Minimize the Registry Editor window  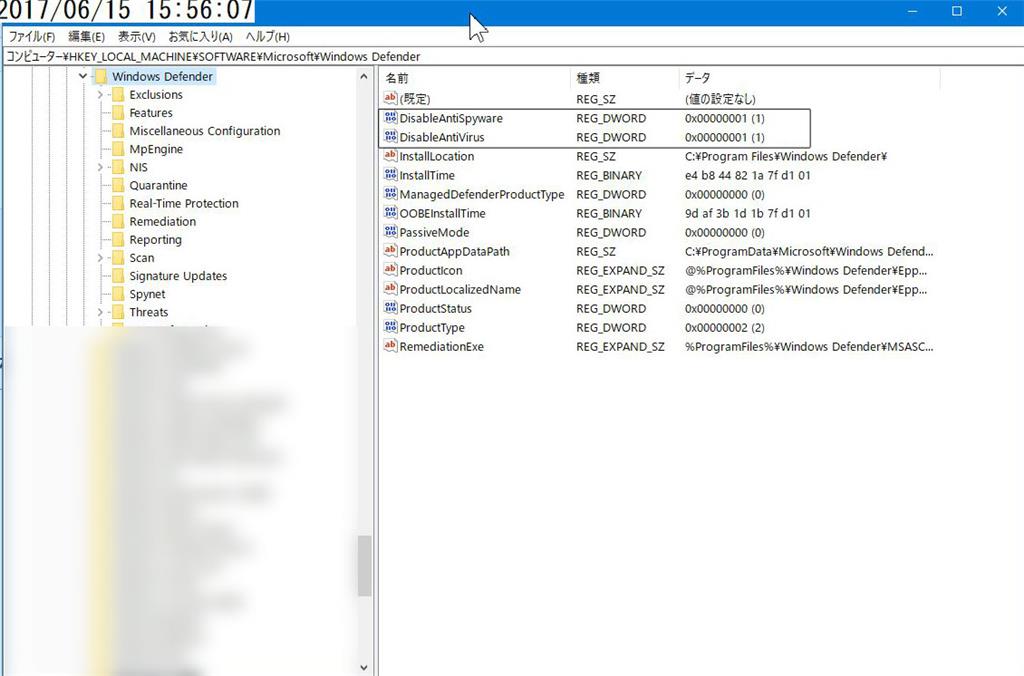click(912, 11)
